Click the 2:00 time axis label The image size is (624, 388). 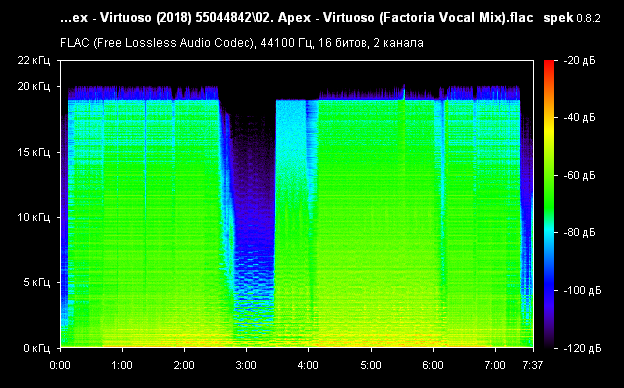[x=184, y=365]
